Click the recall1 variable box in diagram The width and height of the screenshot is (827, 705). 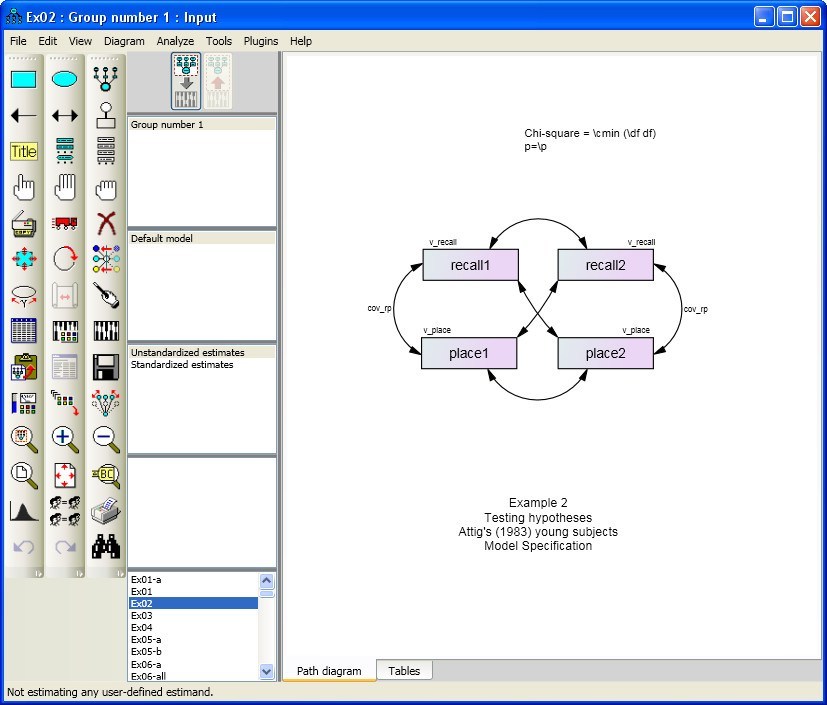coord(470,265)
